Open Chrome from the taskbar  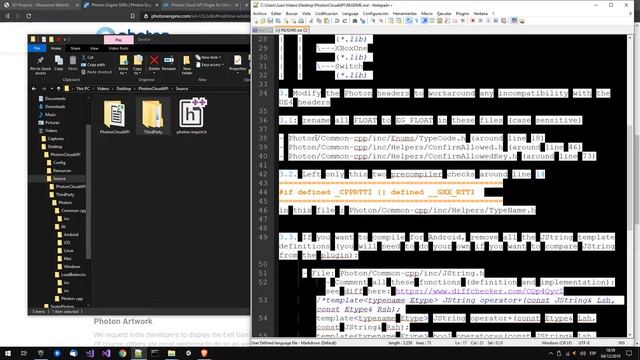(122, 353)
